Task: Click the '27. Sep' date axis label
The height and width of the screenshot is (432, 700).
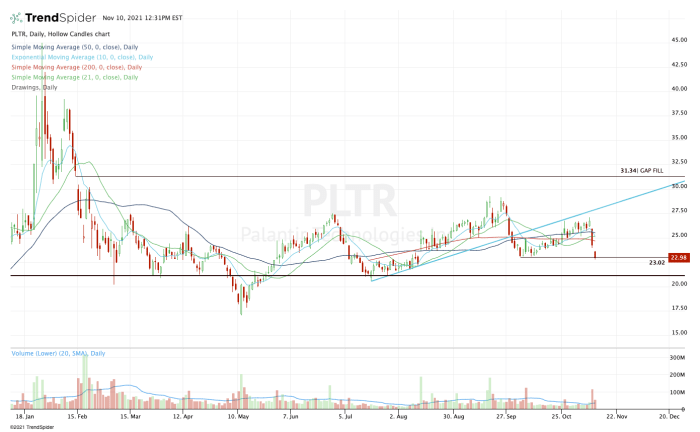Action: pyautogui.click(x=506, y=417)
